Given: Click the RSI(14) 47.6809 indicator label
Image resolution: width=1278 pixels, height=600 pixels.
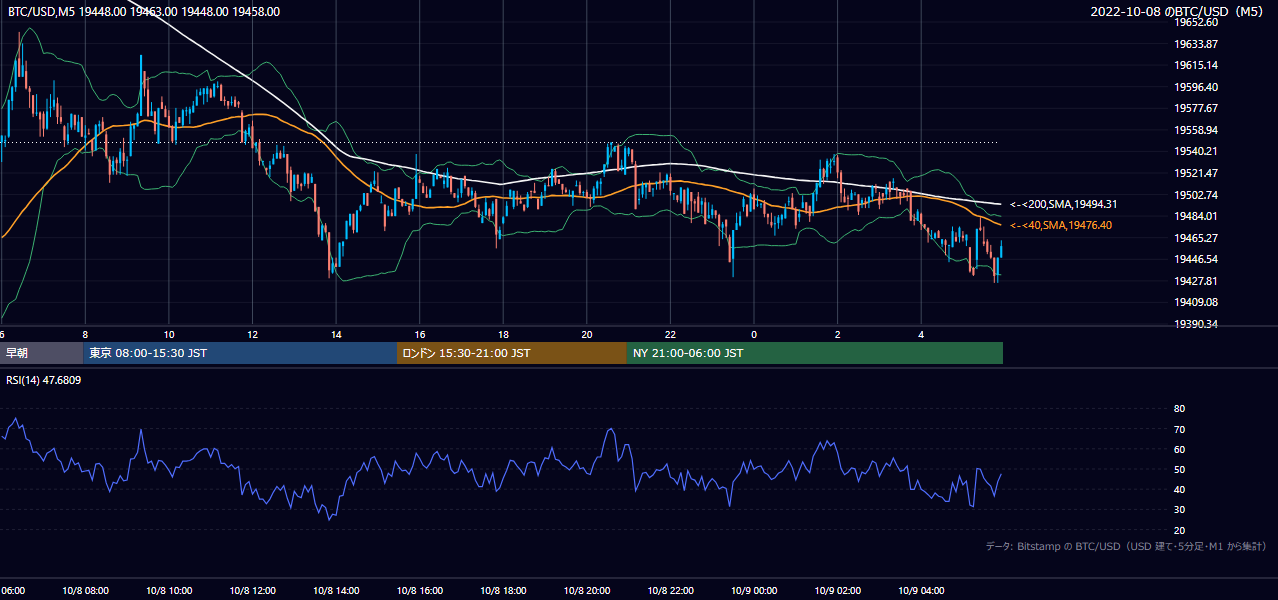Looking at the screenshot, I should point(44,380).
